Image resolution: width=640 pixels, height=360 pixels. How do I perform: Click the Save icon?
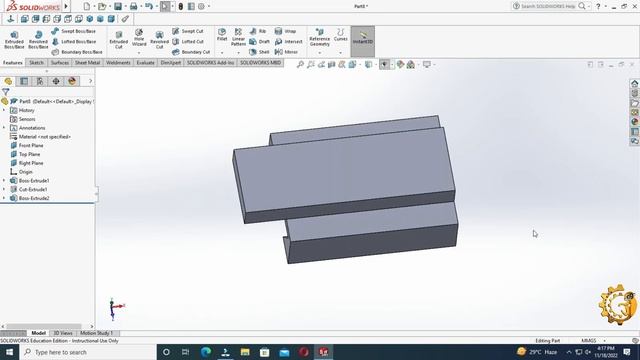[x=118, y=6]
